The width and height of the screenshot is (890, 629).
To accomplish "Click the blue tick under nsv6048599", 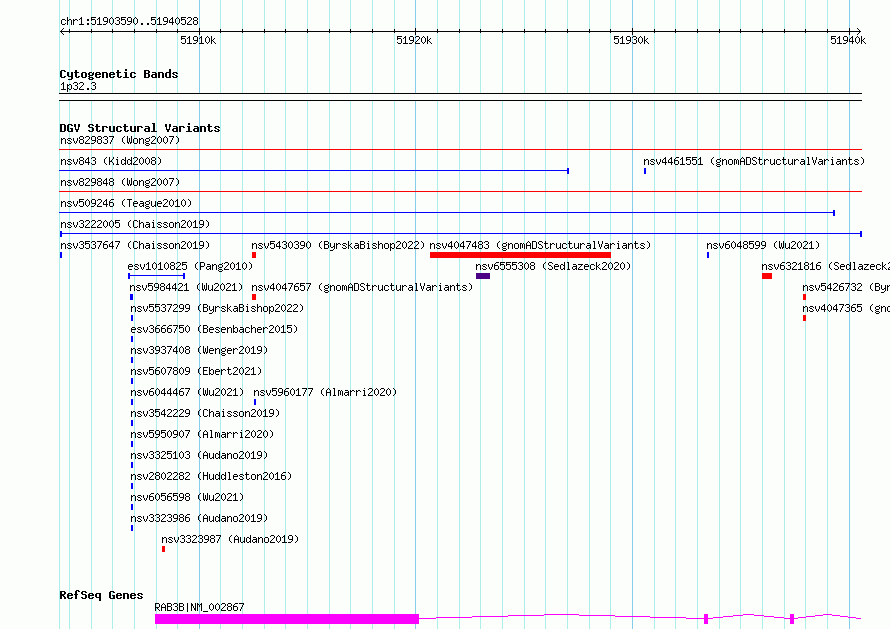I will (708, 255).
